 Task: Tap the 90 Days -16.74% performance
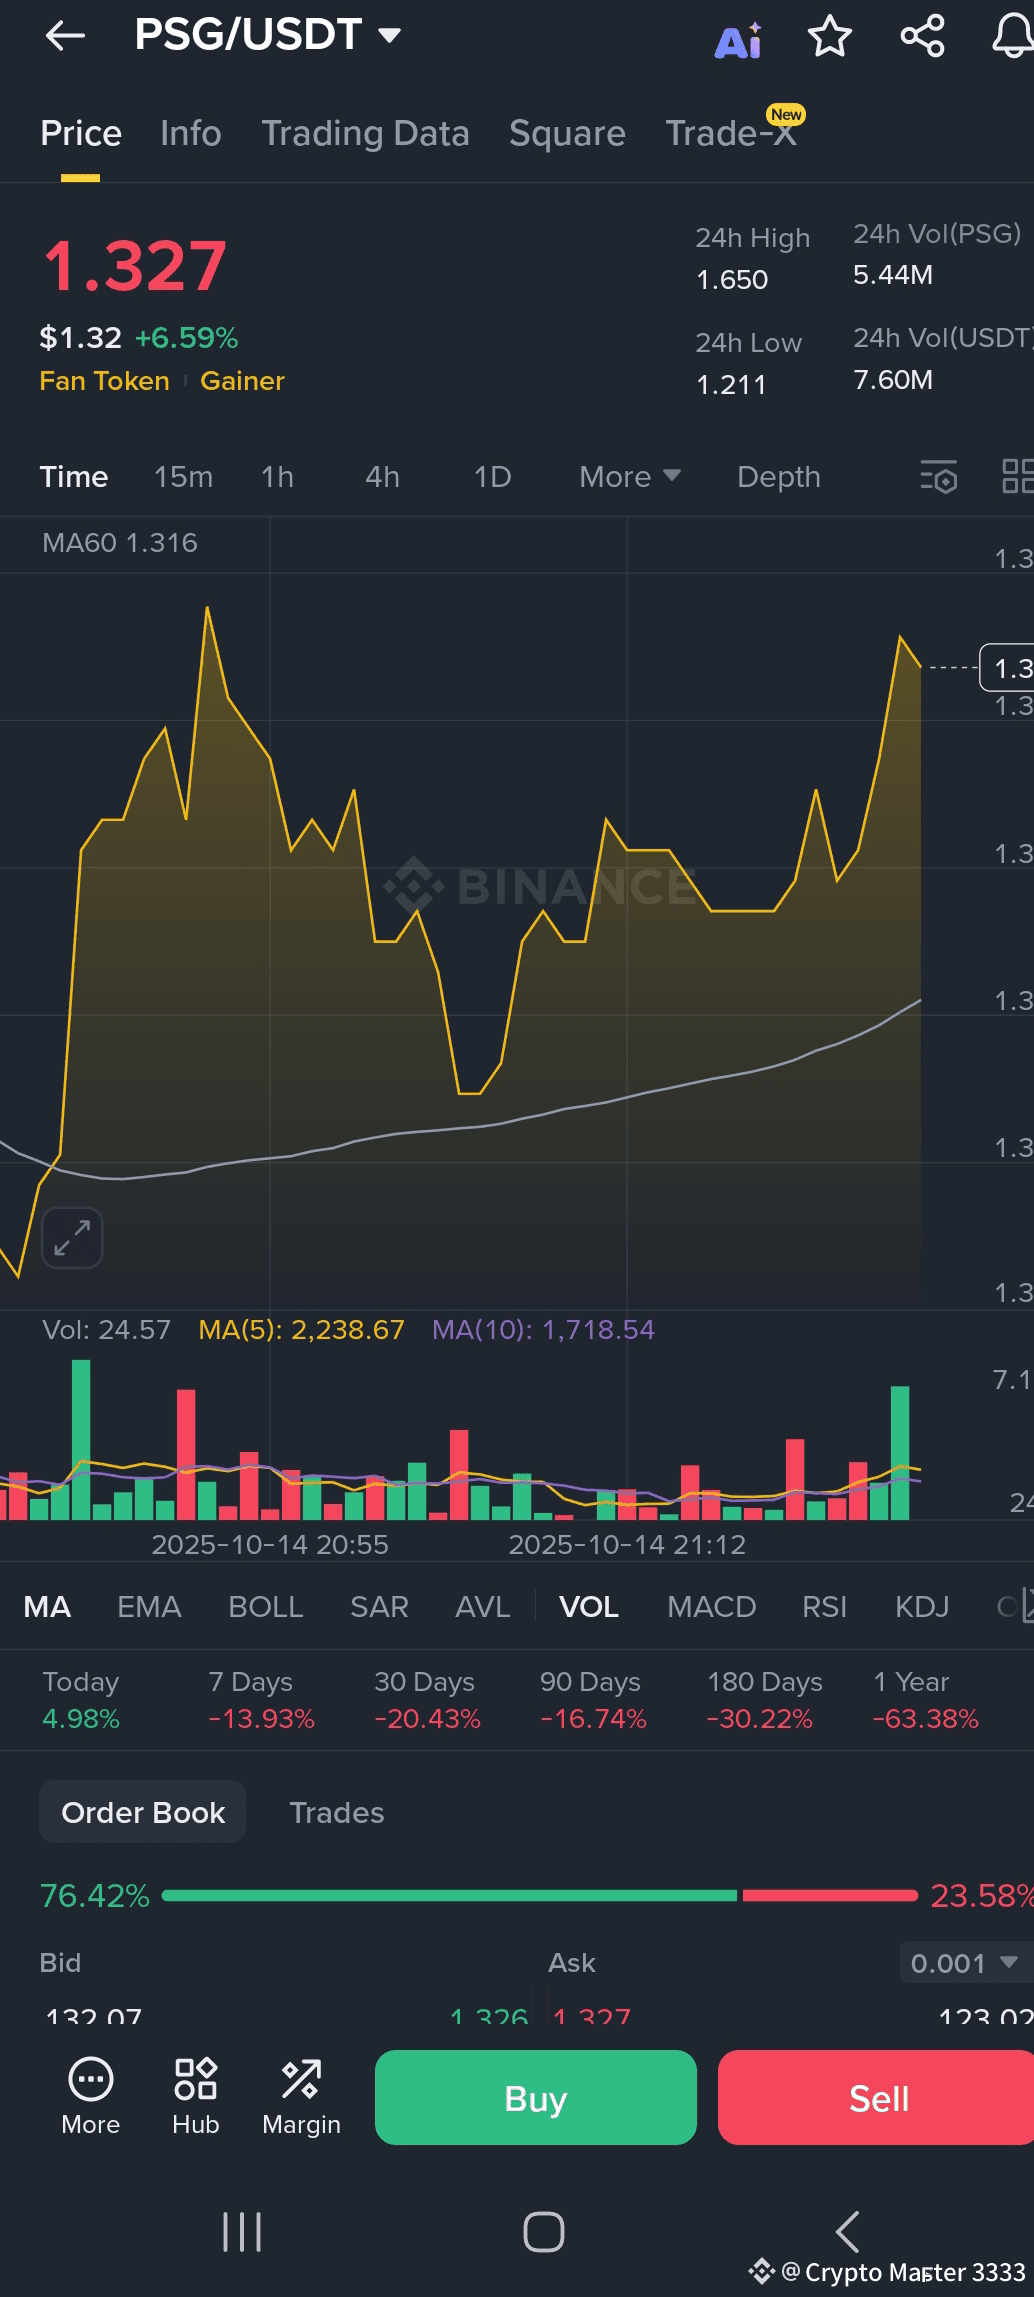coord(593,1700)
